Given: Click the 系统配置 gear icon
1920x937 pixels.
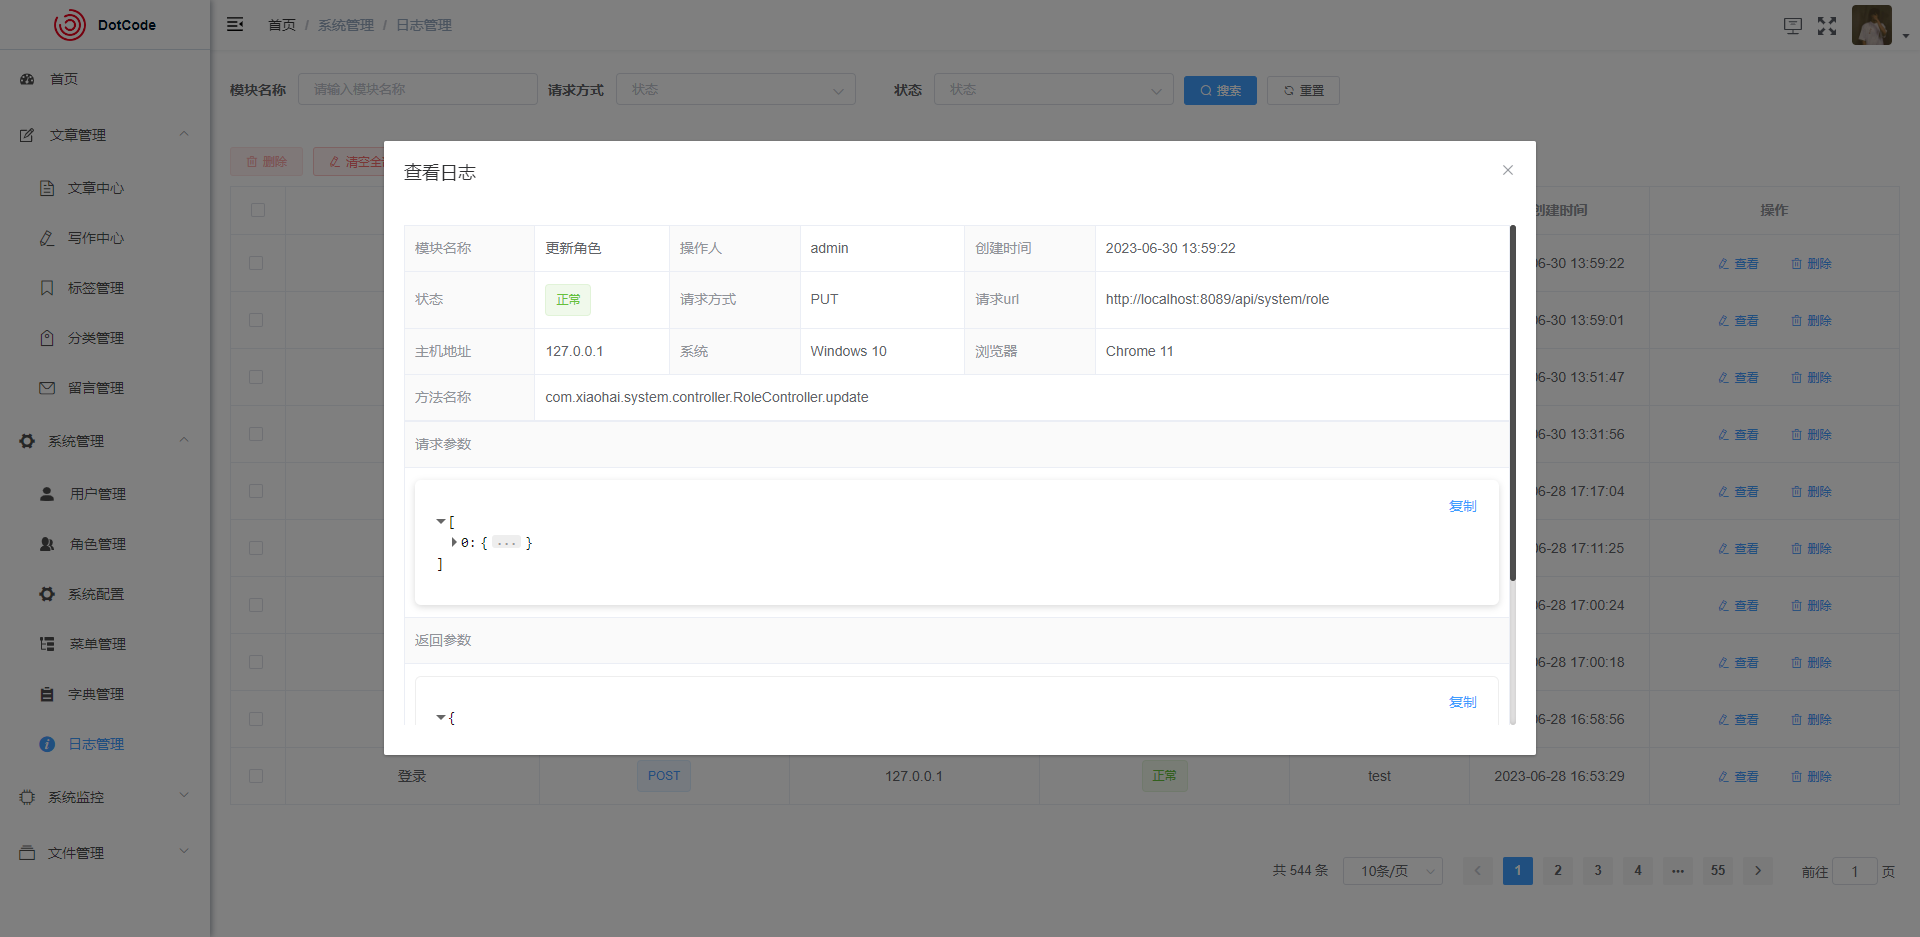Looking at the screenshot, I should [47, 594].
